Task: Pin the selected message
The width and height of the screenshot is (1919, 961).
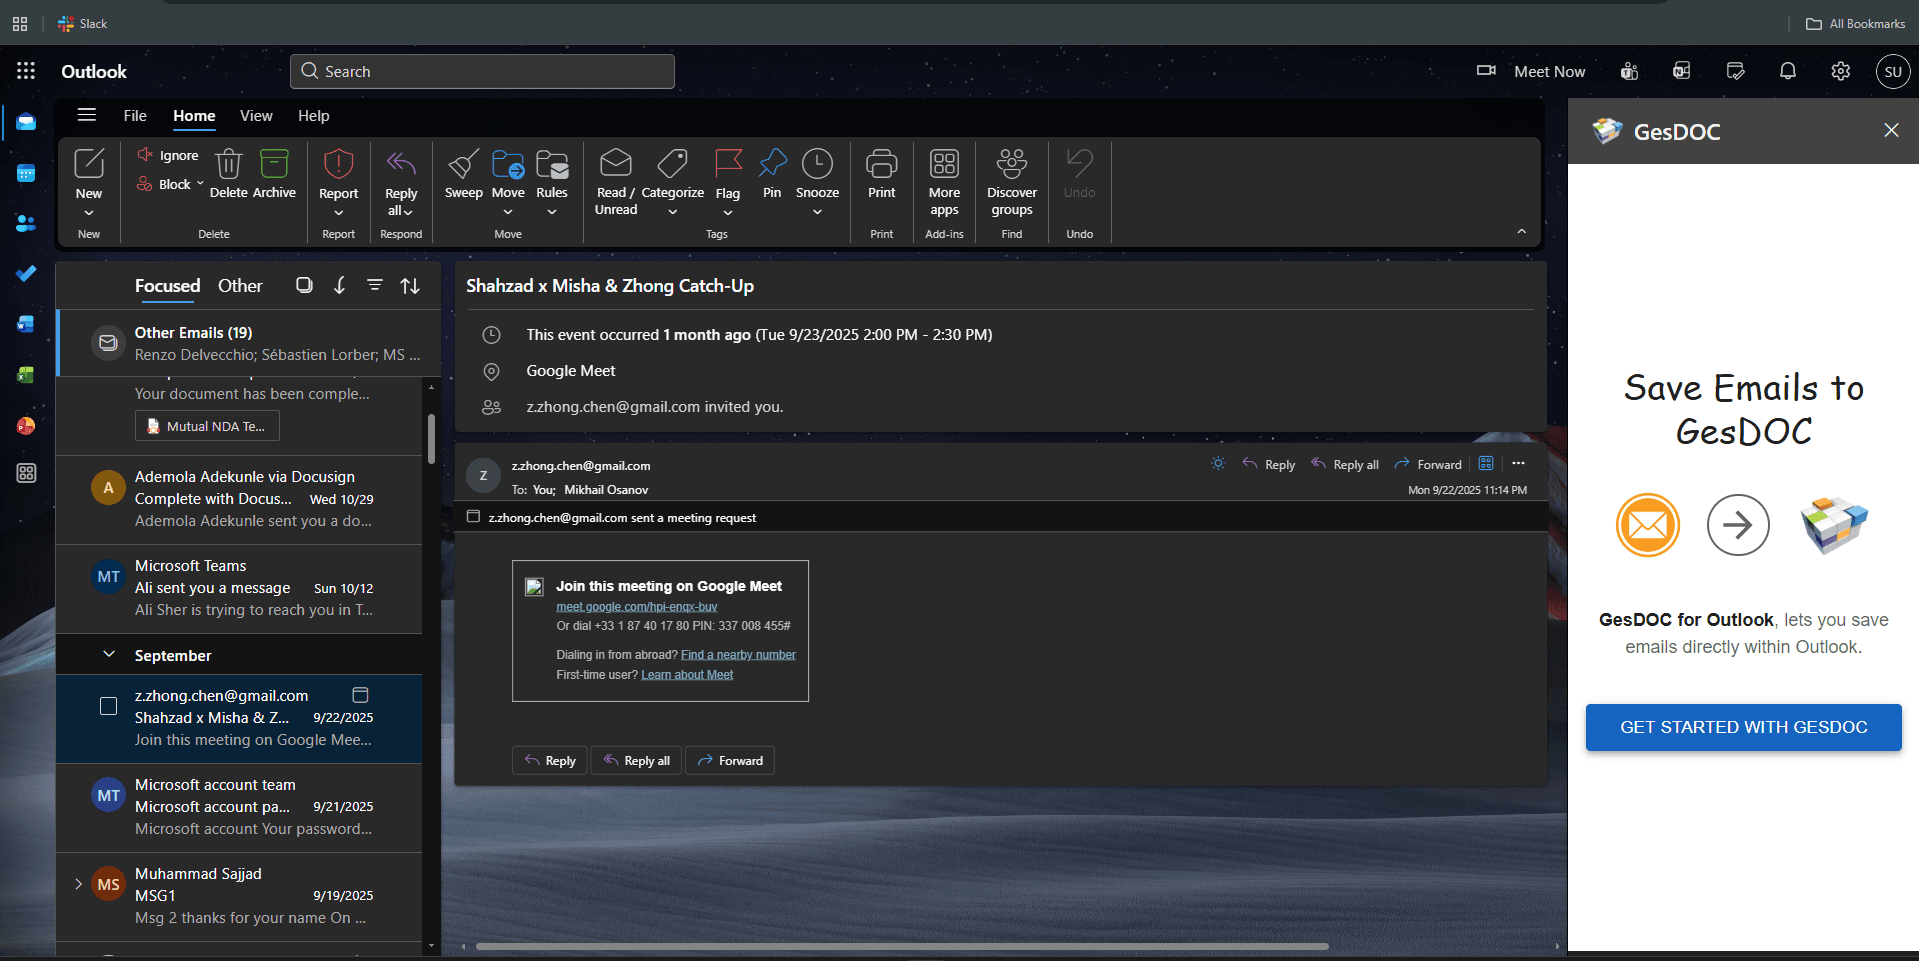Action: point(772,175)
